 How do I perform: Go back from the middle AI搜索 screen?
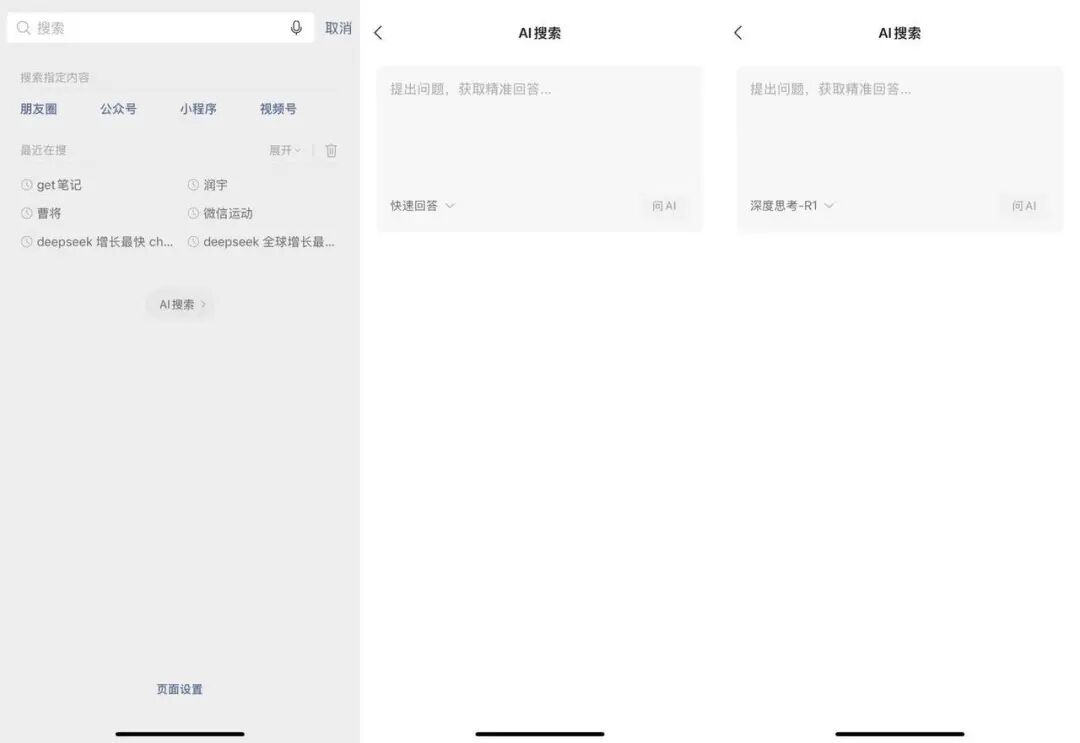click(x=378, y=32)
